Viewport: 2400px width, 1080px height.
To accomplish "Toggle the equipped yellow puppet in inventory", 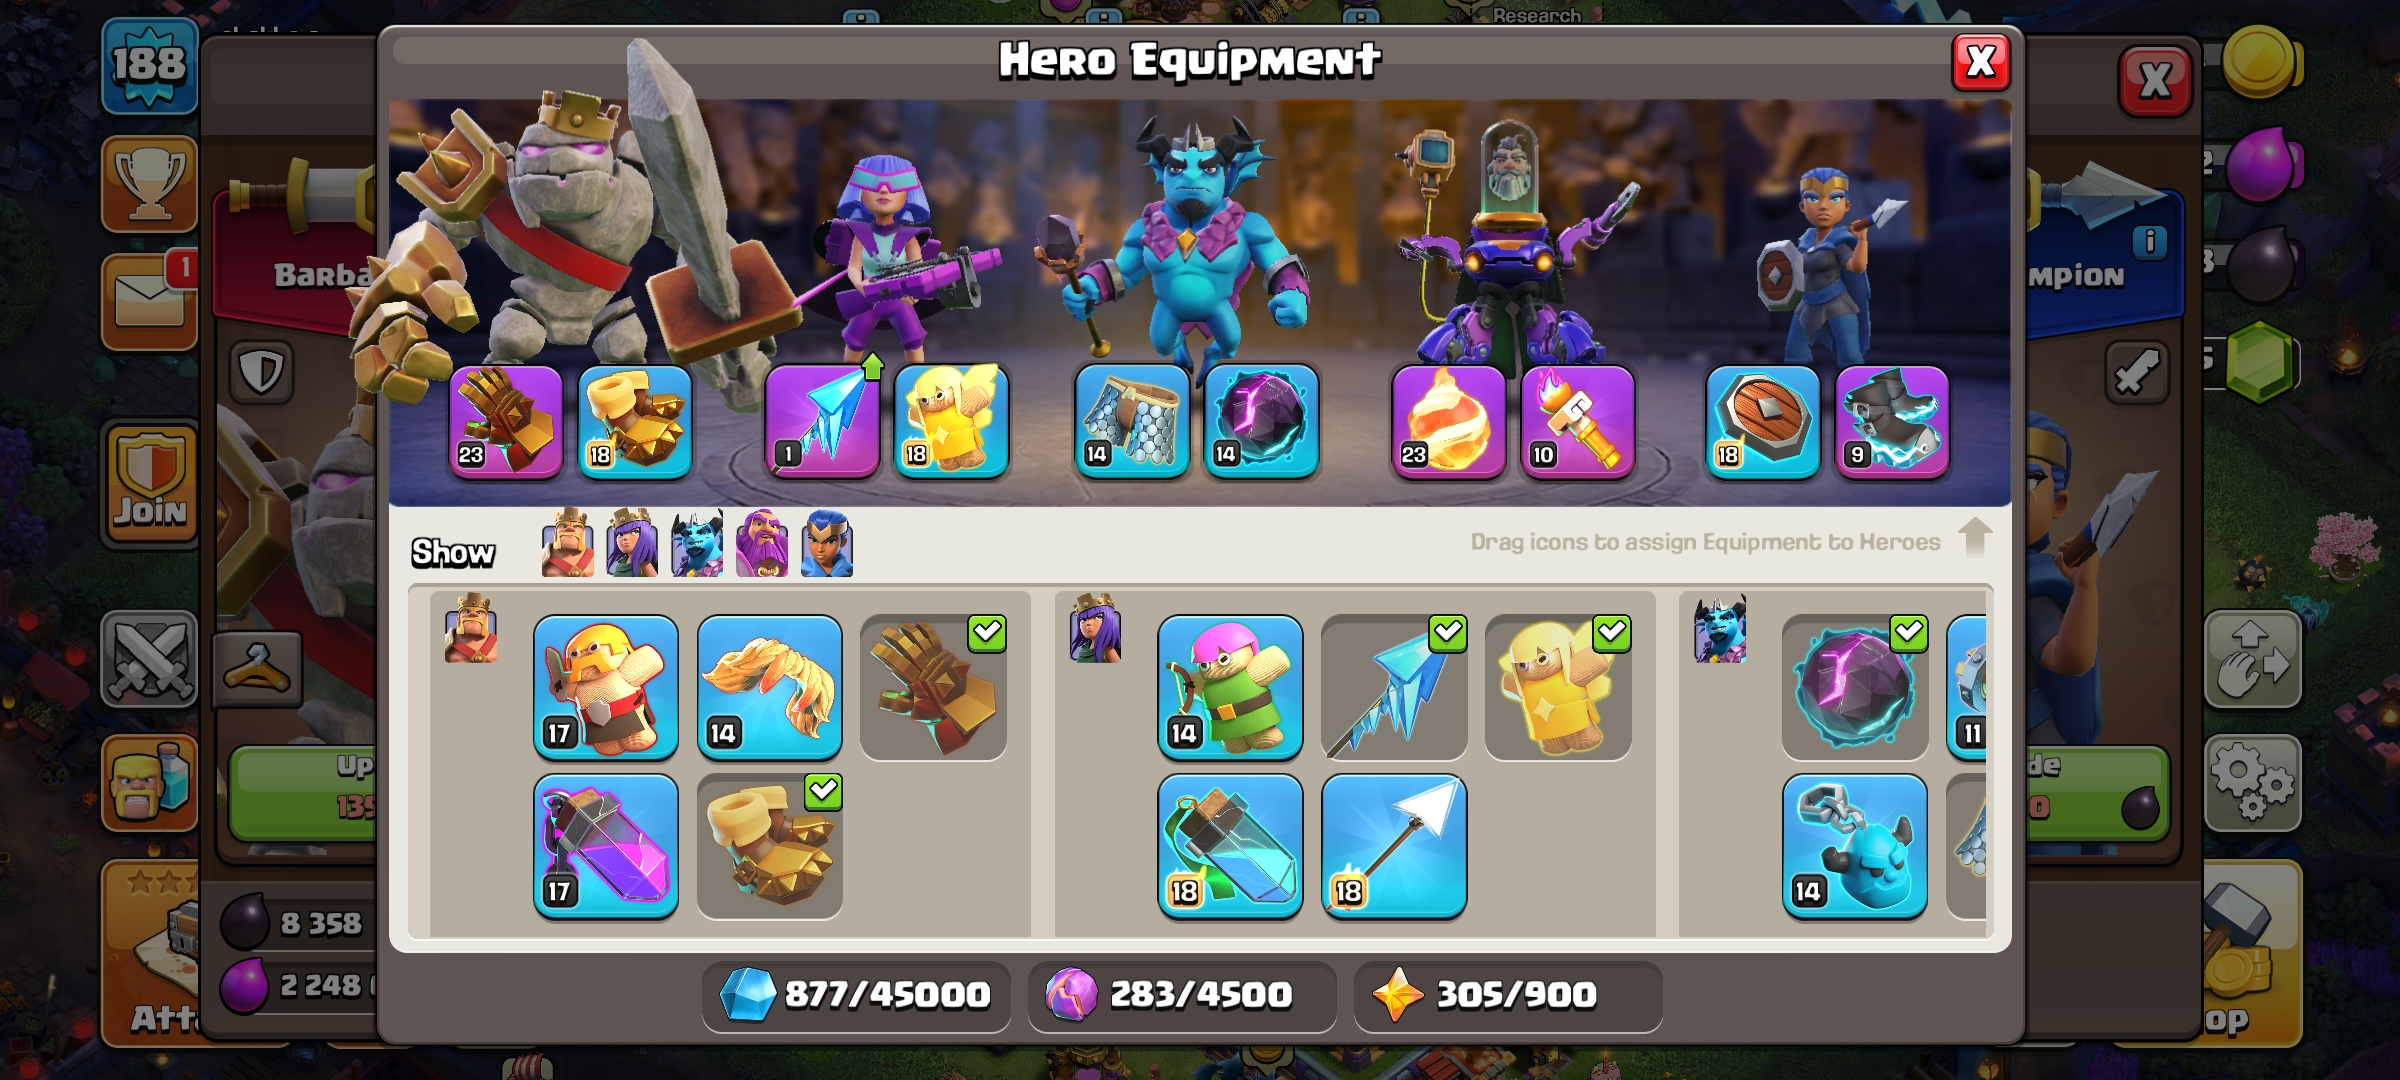I will tap(1558, 687).
